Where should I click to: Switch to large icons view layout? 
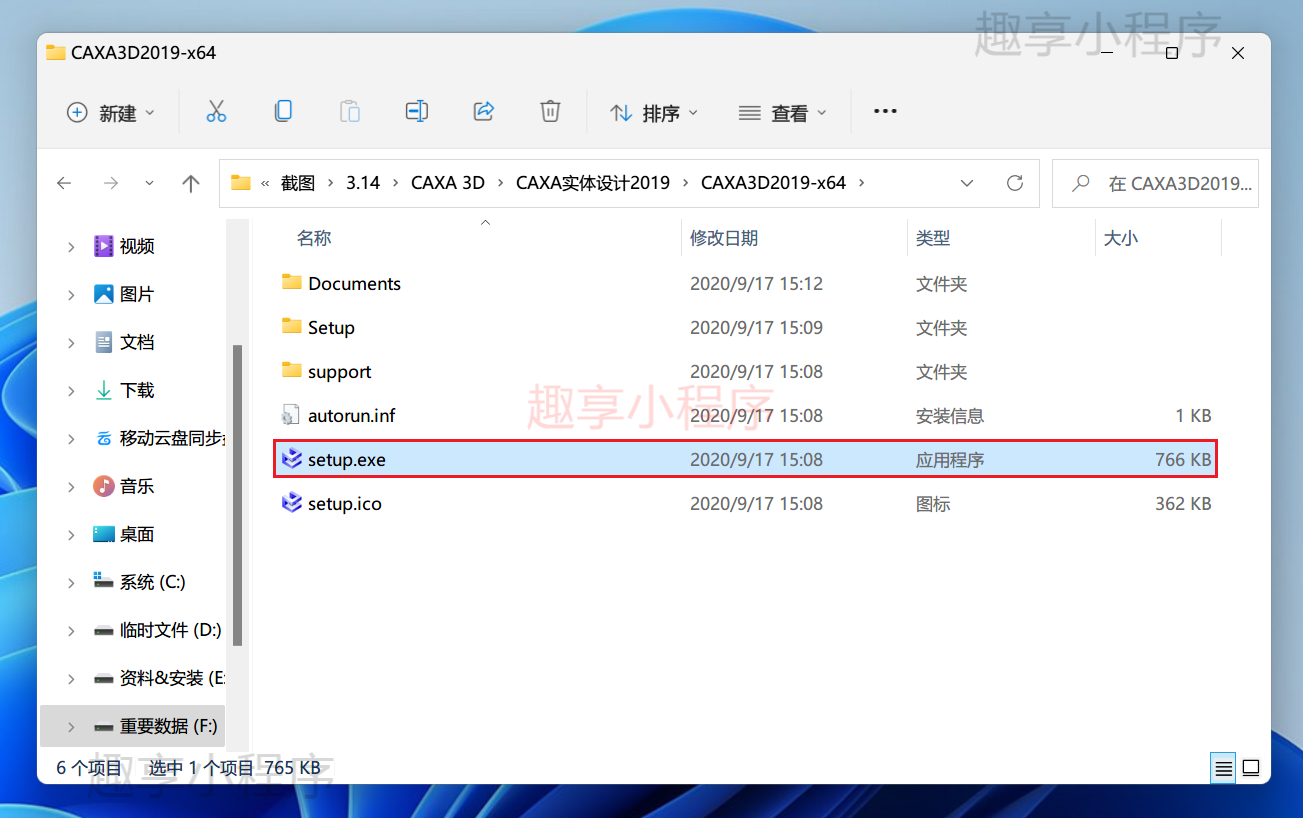coord(1251,768)
